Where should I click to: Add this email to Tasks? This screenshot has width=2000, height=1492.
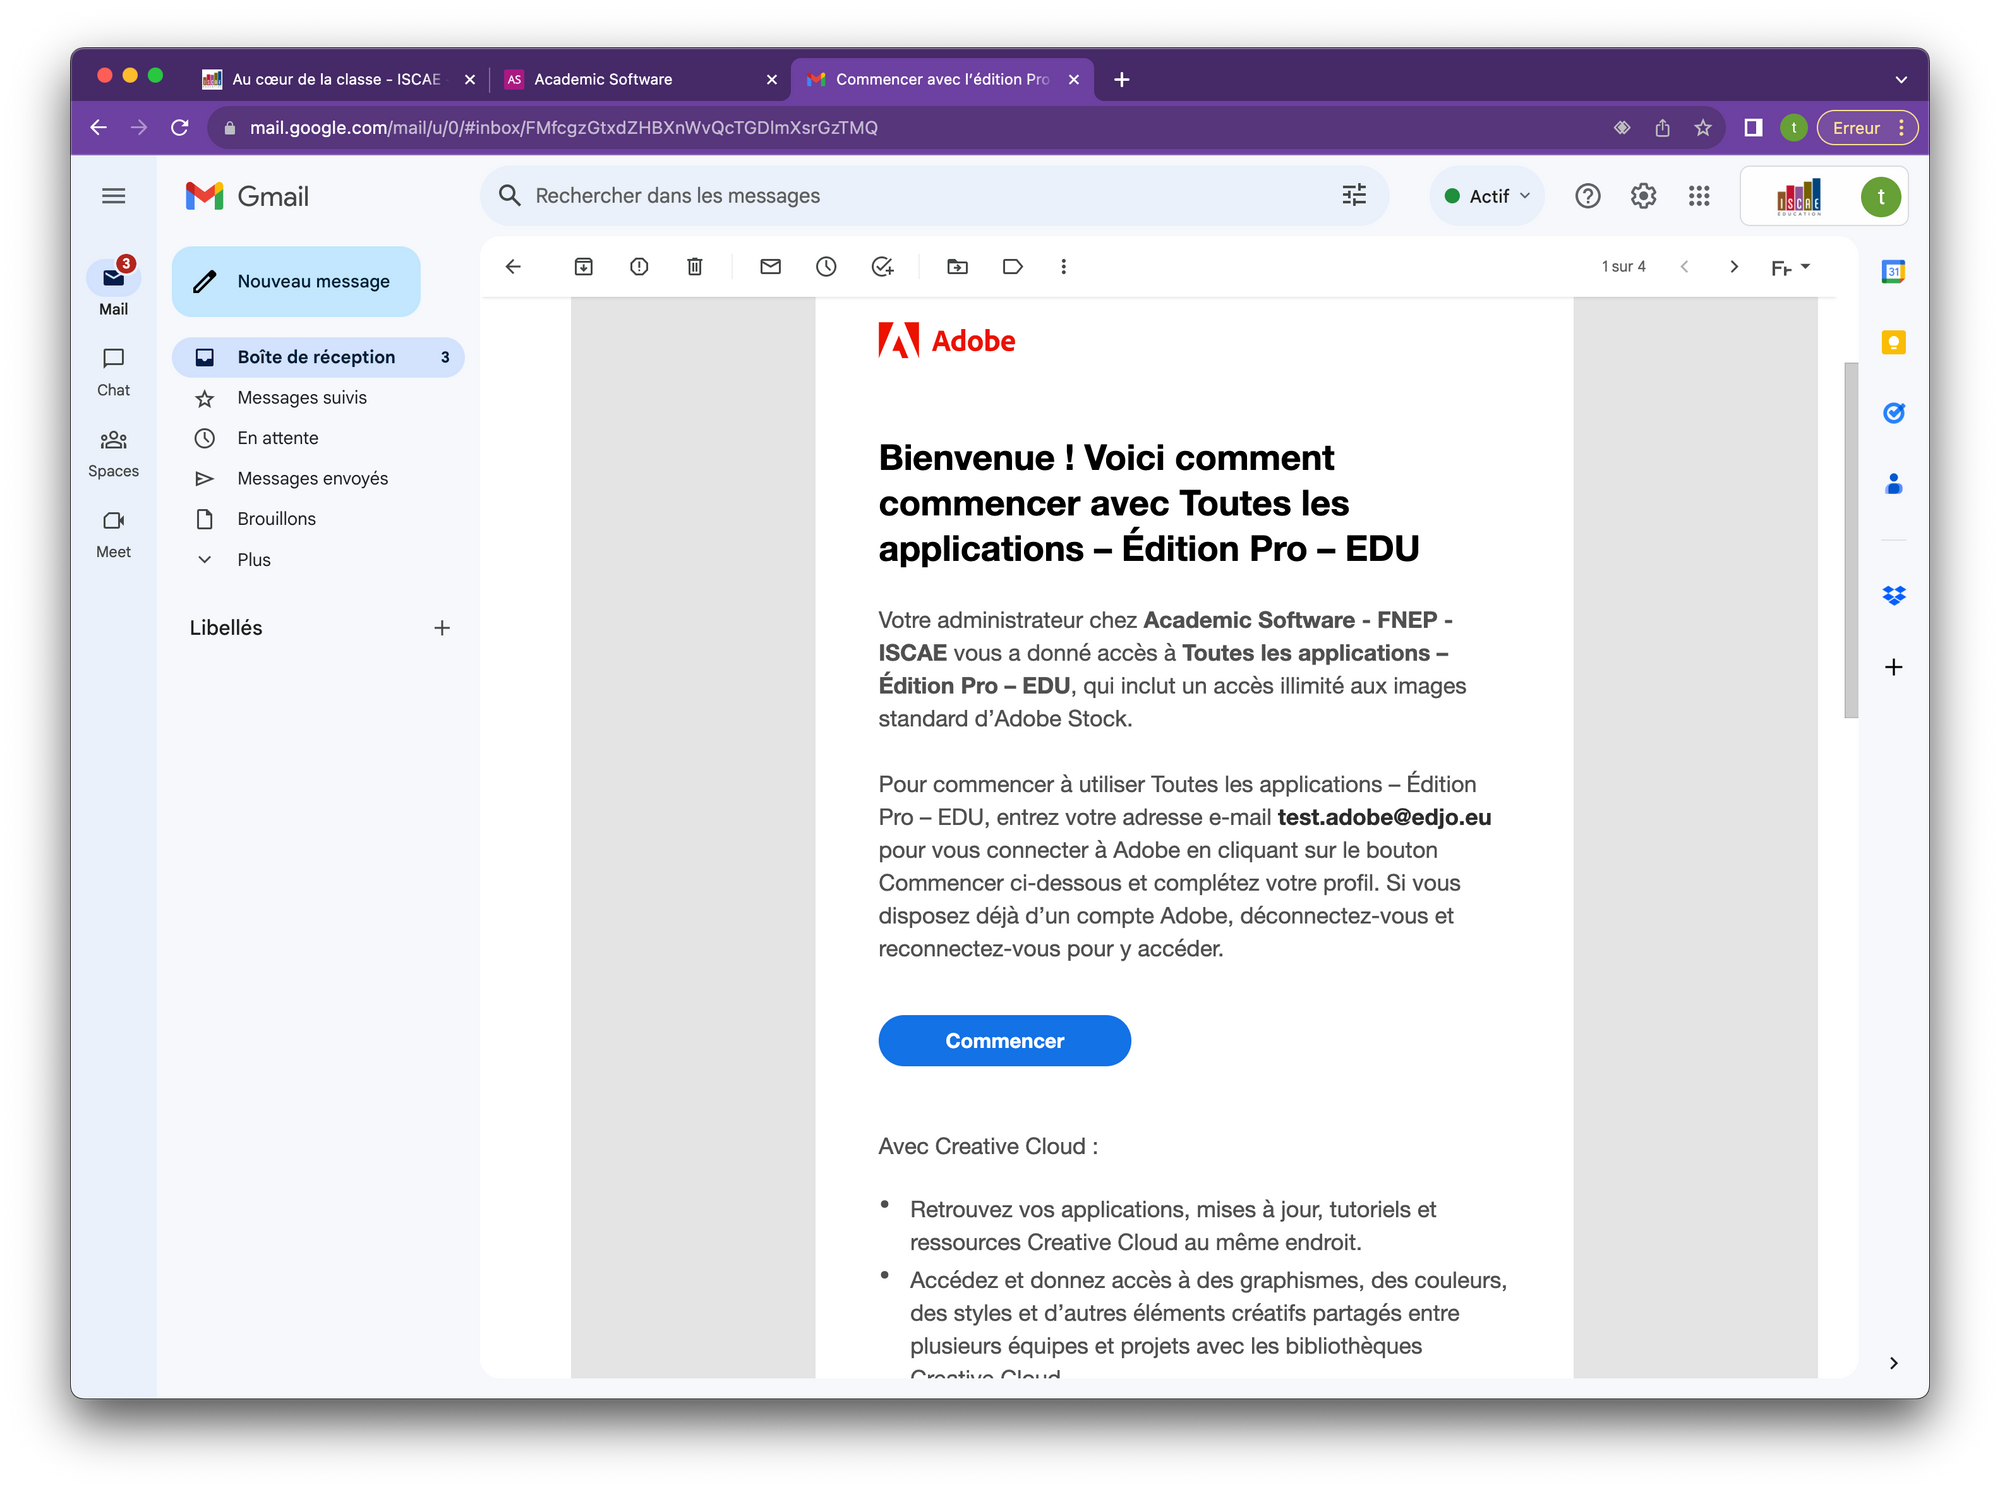click(x=882, y=267)
